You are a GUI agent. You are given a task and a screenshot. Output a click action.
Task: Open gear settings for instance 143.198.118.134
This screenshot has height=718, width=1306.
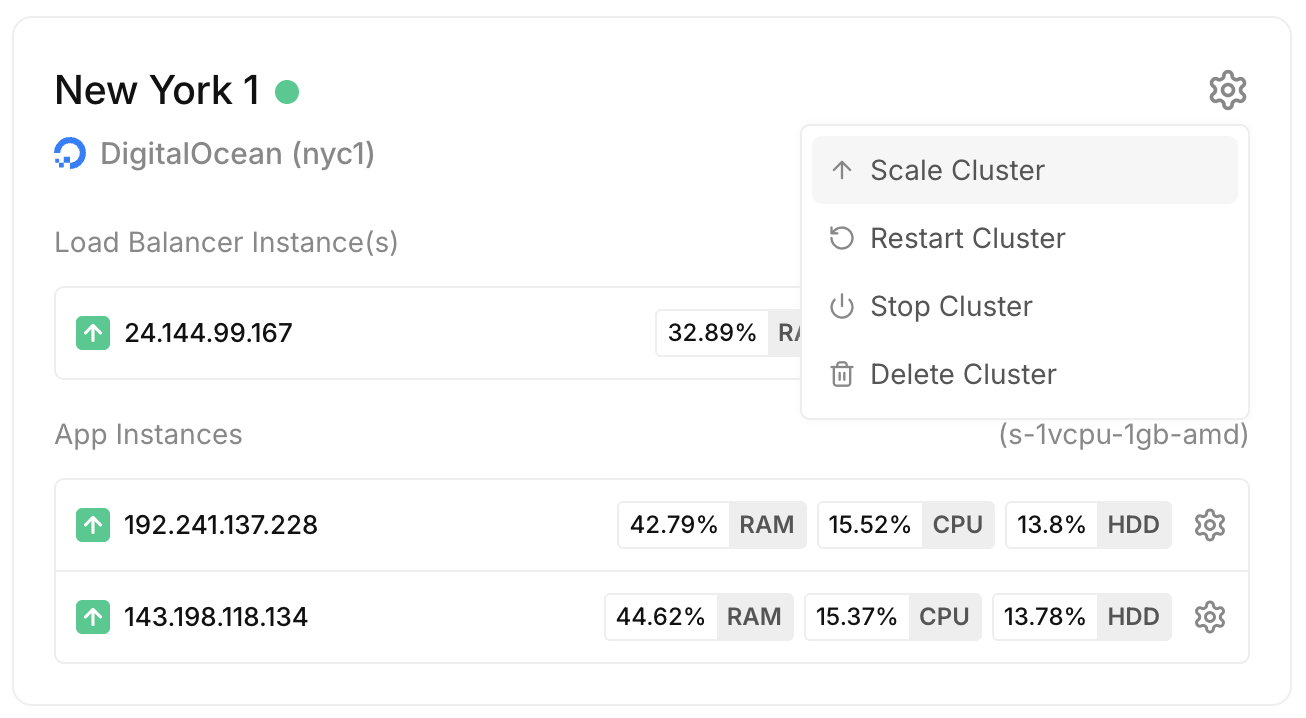pyautogui.click(x=1210, y=617)
